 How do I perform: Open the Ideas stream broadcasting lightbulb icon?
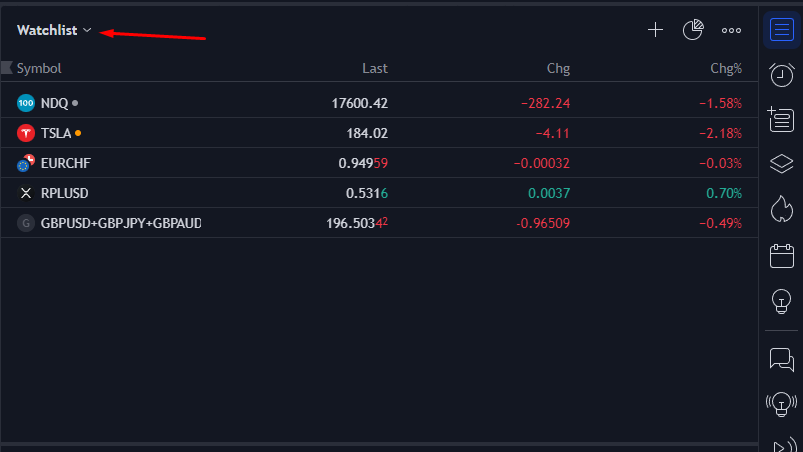click(x=781, y=404)
